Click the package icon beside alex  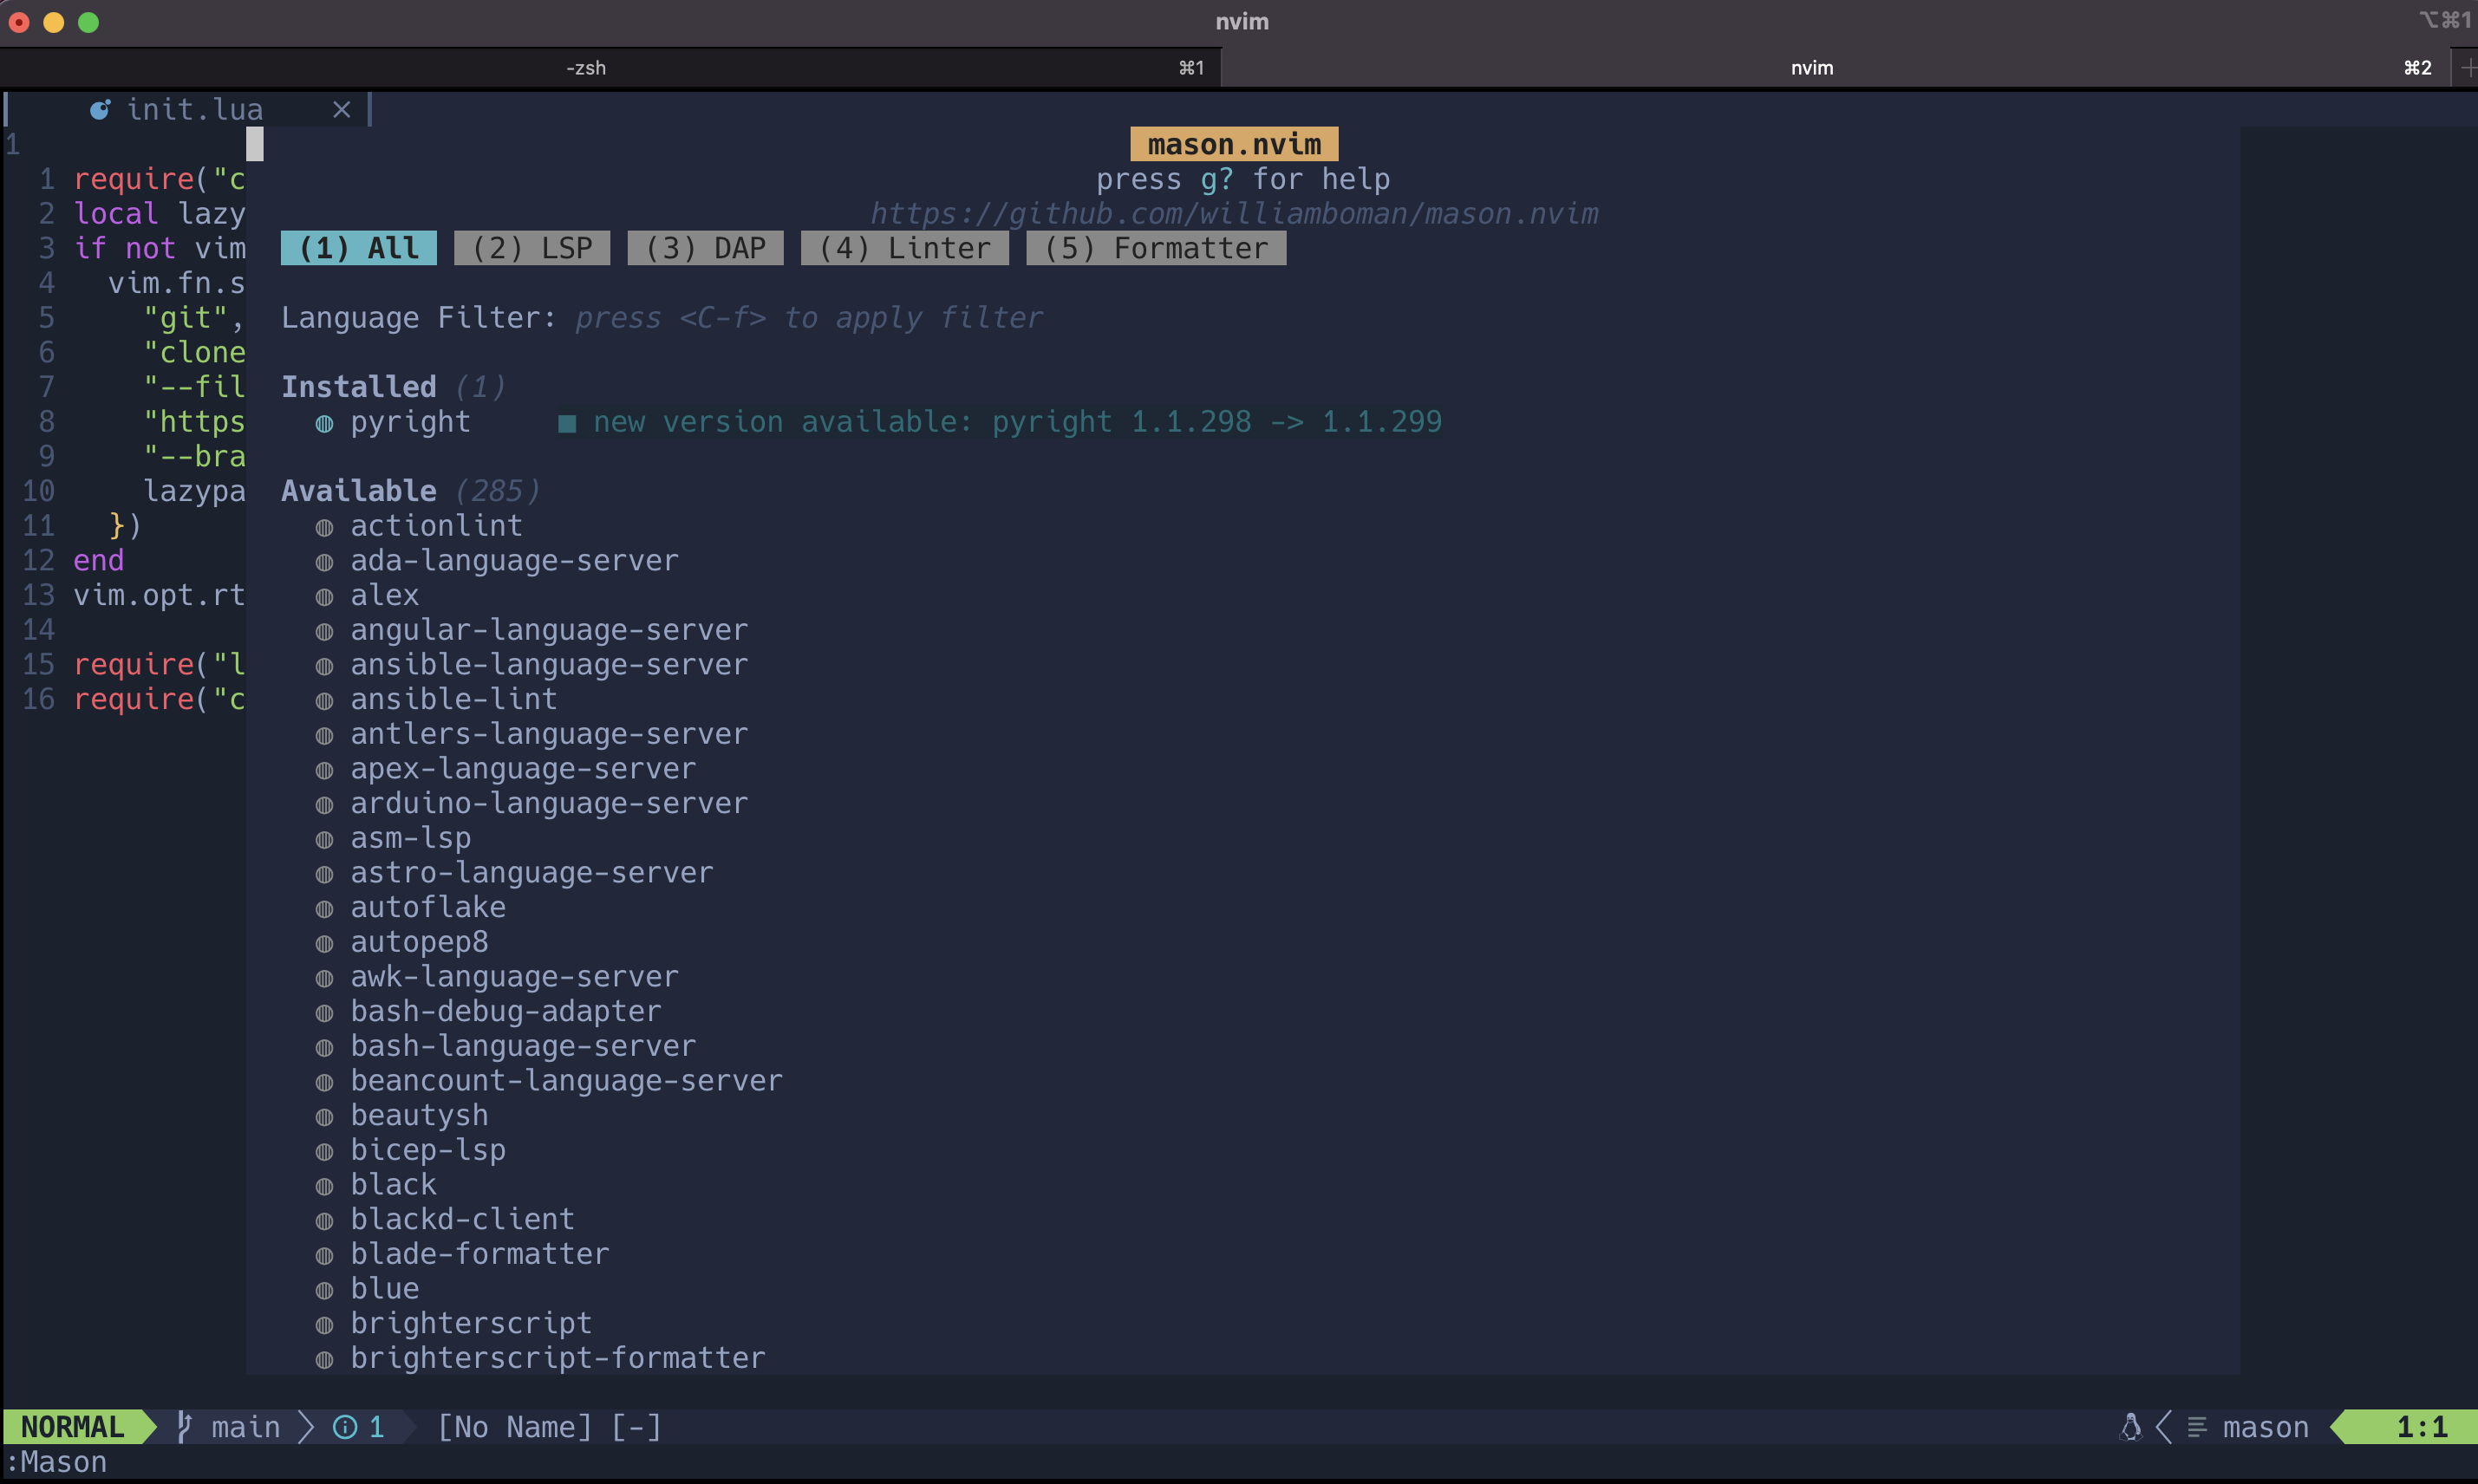324,596
